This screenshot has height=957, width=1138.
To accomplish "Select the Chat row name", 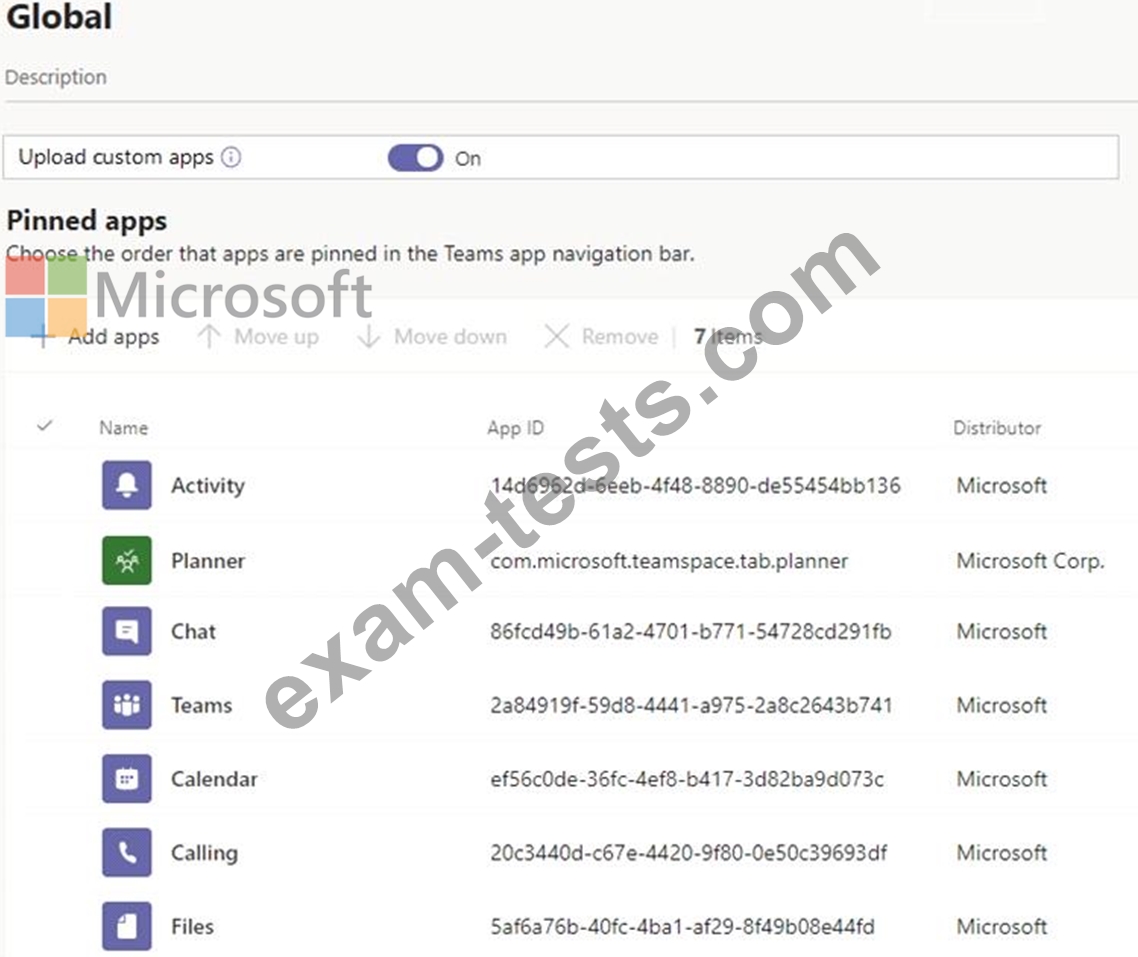I will pyautogui.click(x=193, y=631).
